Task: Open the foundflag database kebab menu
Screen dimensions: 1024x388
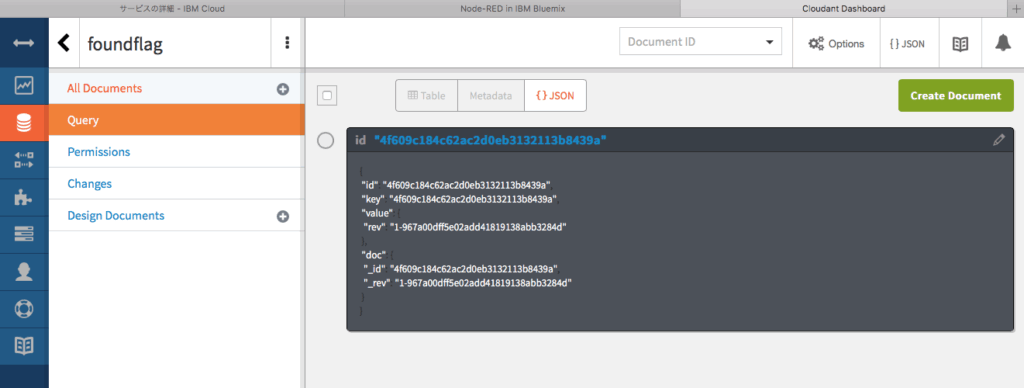Action: (287, 42)
